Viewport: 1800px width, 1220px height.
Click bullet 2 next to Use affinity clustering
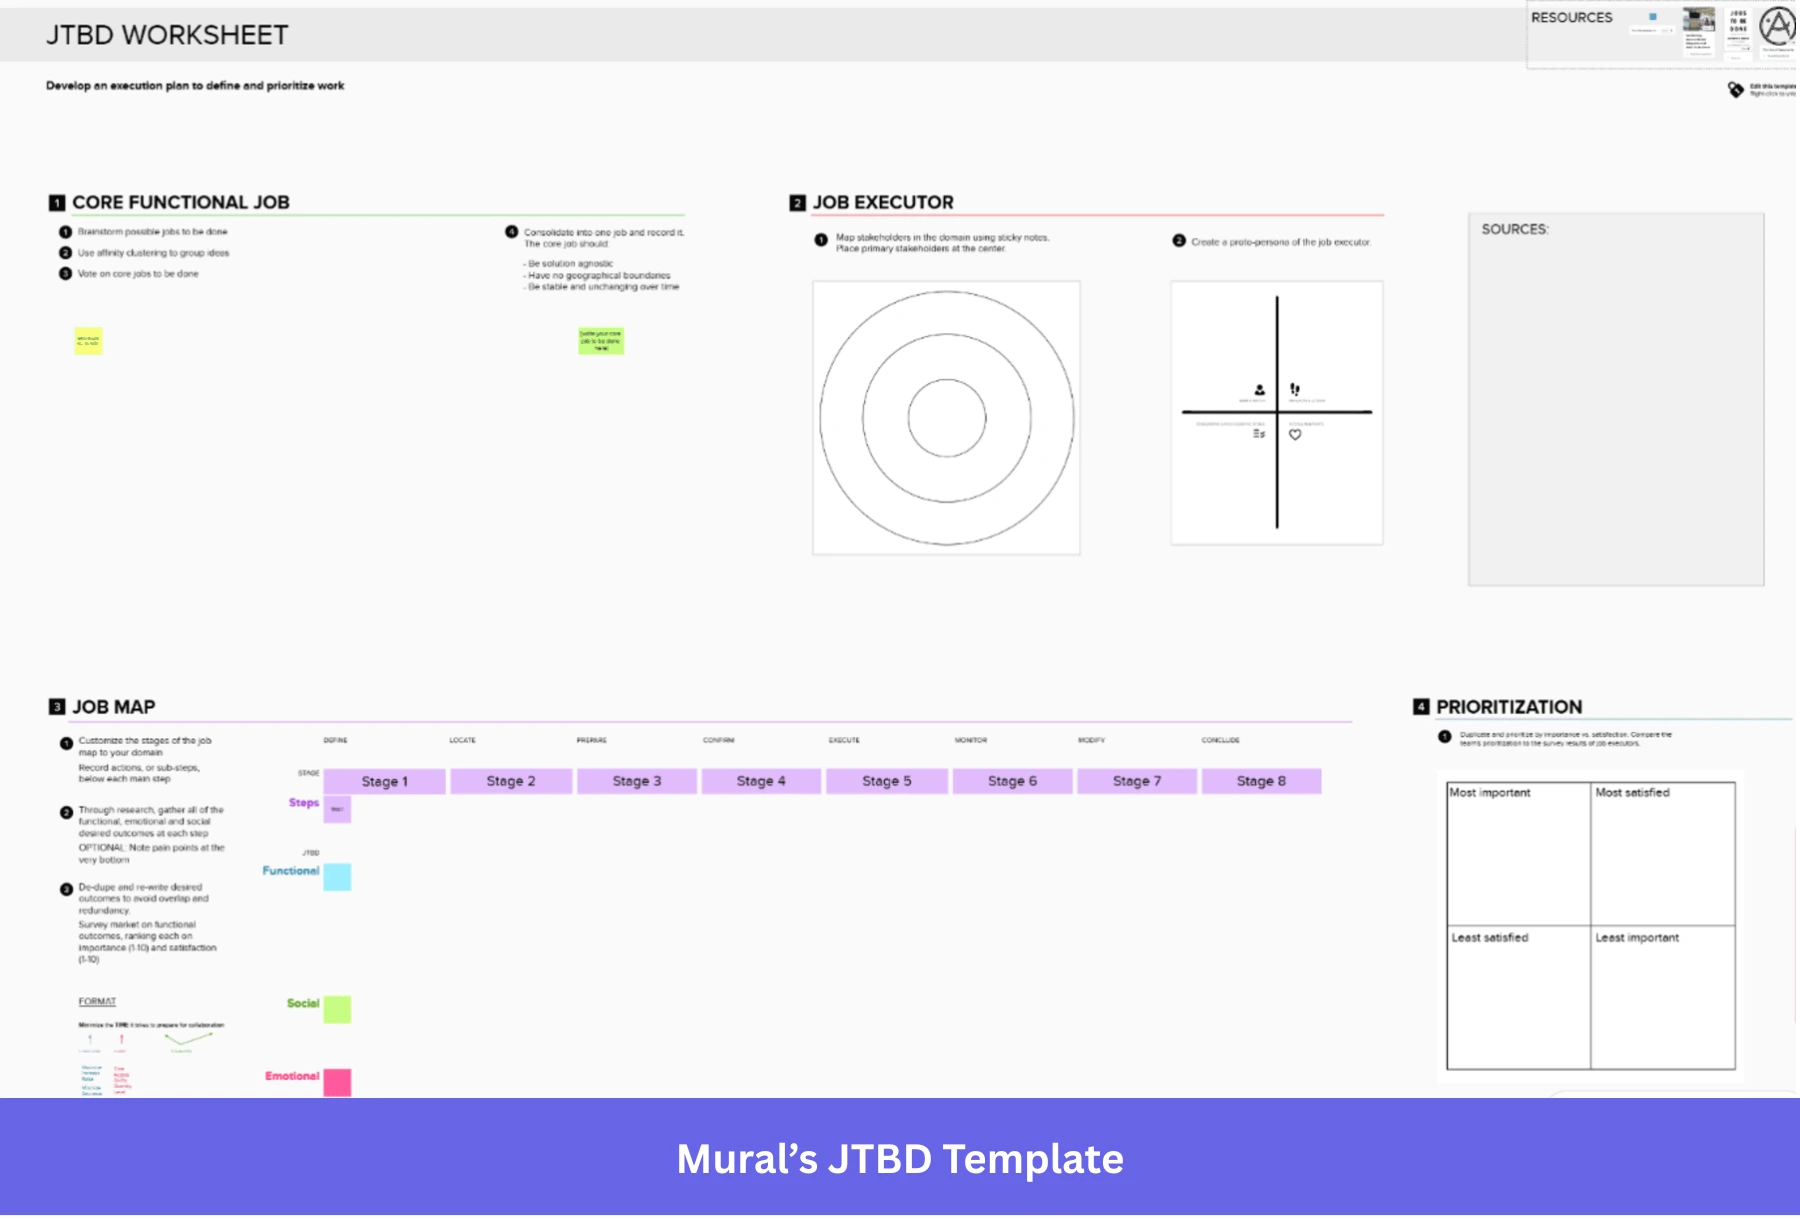(x=65, y=253)
